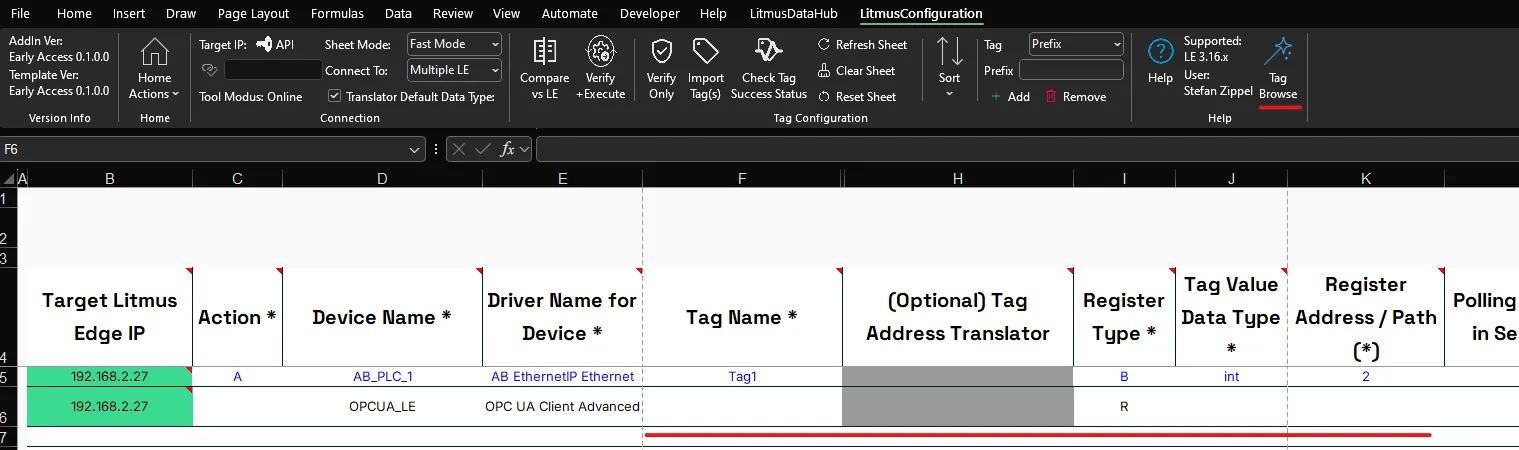Image resolution: width=1519 pixels, height=450 pixels.
Task: Expand the formula bar functions arrow
Action: [x=524, y=149]
